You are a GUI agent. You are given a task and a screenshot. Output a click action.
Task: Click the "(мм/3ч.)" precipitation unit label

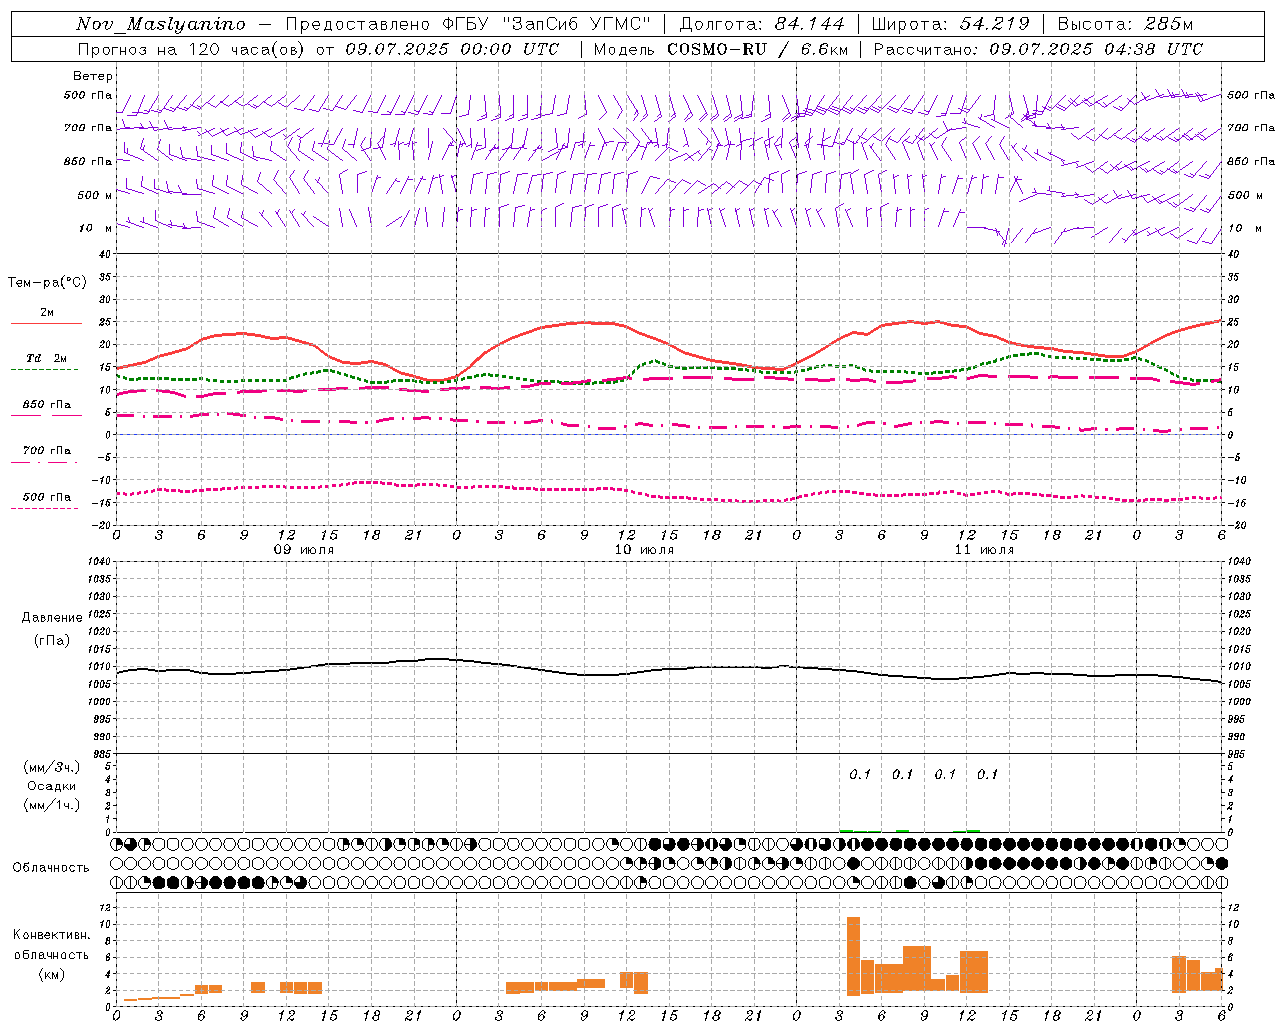[51, 767]
